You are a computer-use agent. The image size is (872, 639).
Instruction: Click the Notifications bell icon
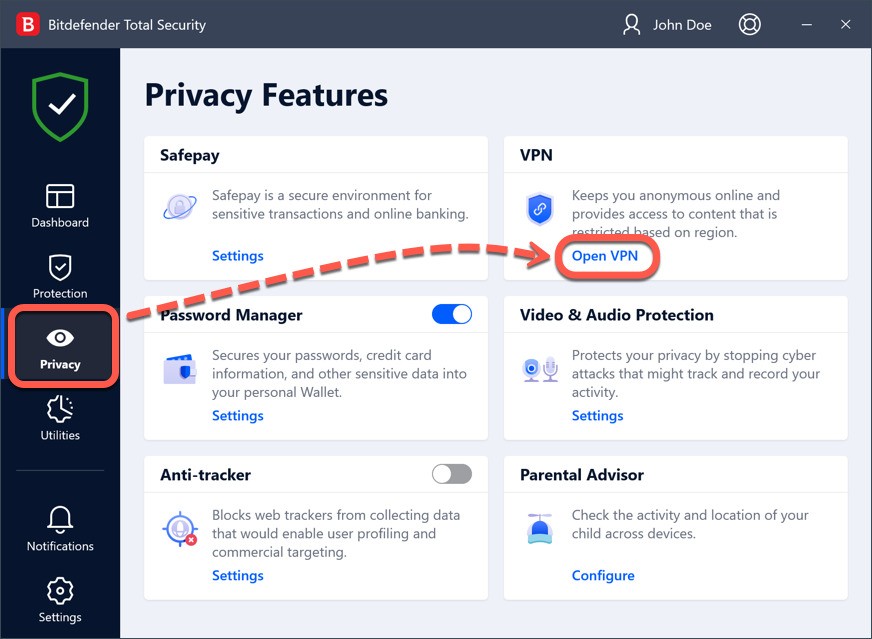(60, 520)
